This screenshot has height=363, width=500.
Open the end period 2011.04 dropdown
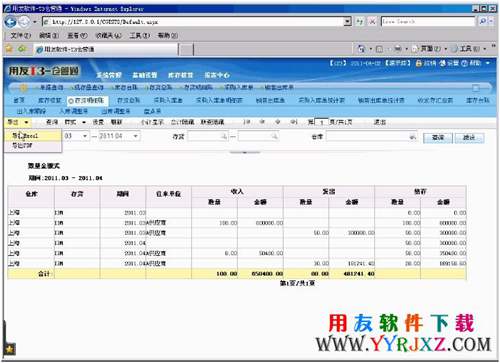click(135, 136)
